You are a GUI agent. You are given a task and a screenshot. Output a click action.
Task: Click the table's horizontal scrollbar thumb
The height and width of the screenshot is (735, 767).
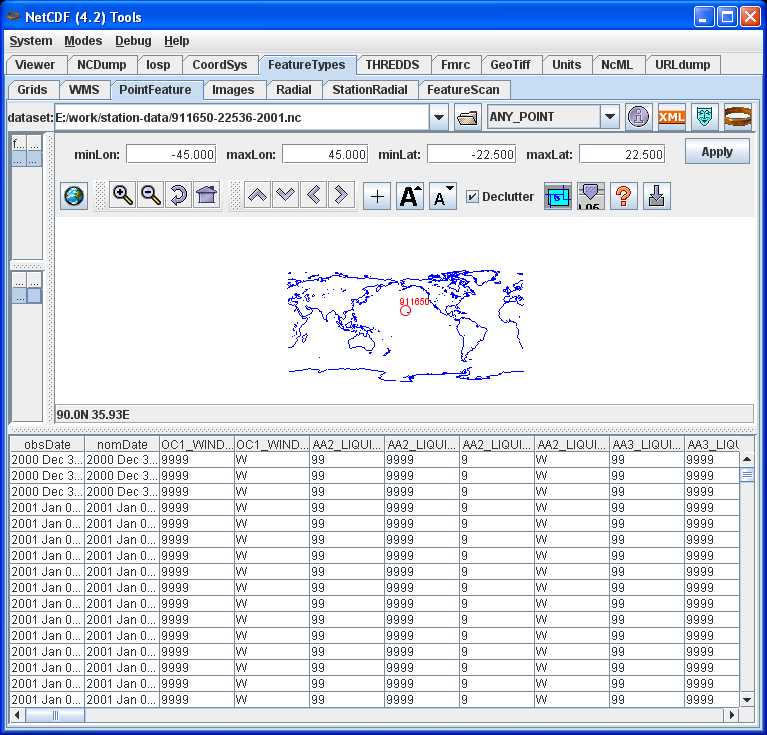pos(55,715)
